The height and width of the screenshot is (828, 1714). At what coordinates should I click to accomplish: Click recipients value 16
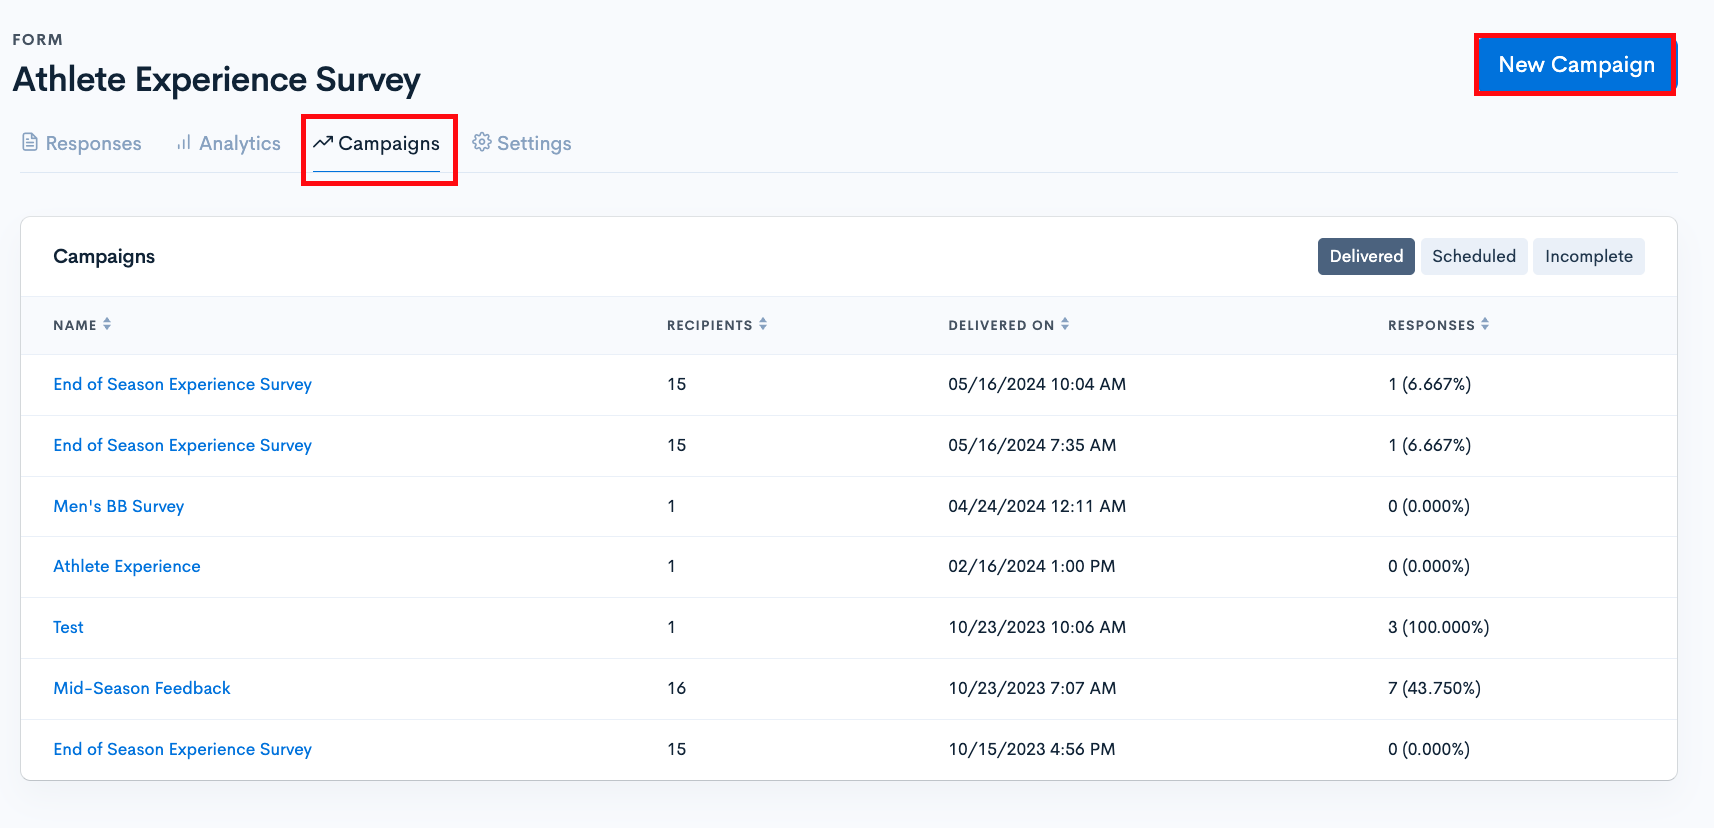[x=677, y=688]
